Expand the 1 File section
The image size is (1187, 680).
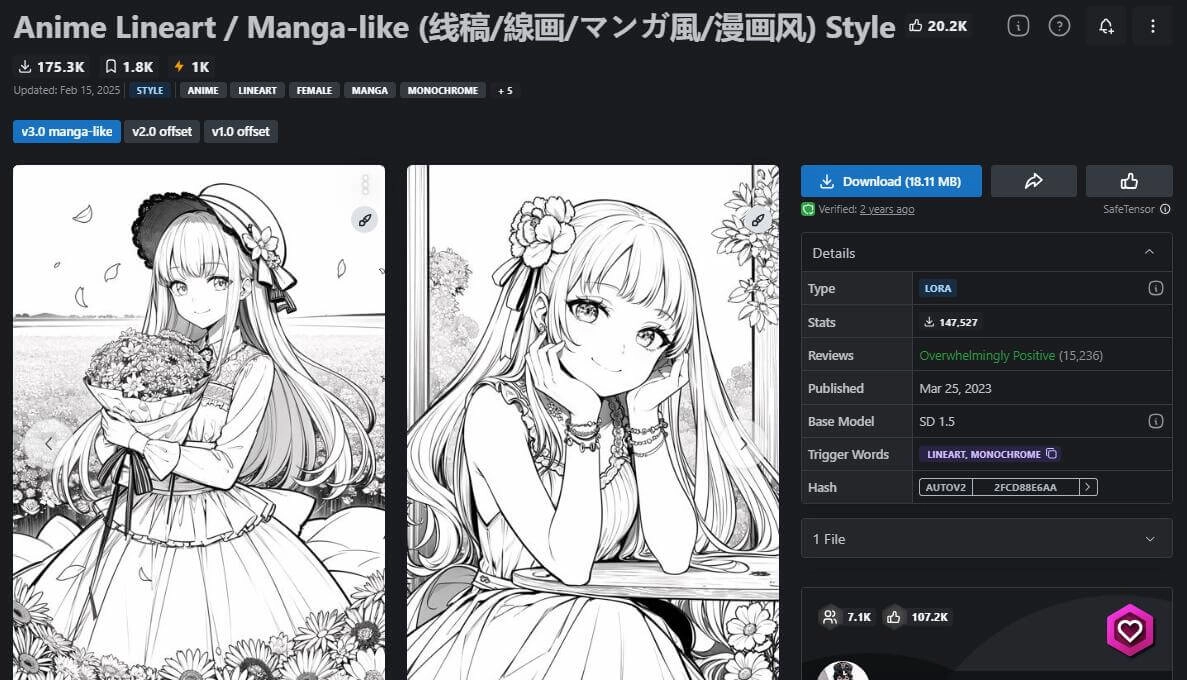pyautogui.click(x=1150, y=539)
